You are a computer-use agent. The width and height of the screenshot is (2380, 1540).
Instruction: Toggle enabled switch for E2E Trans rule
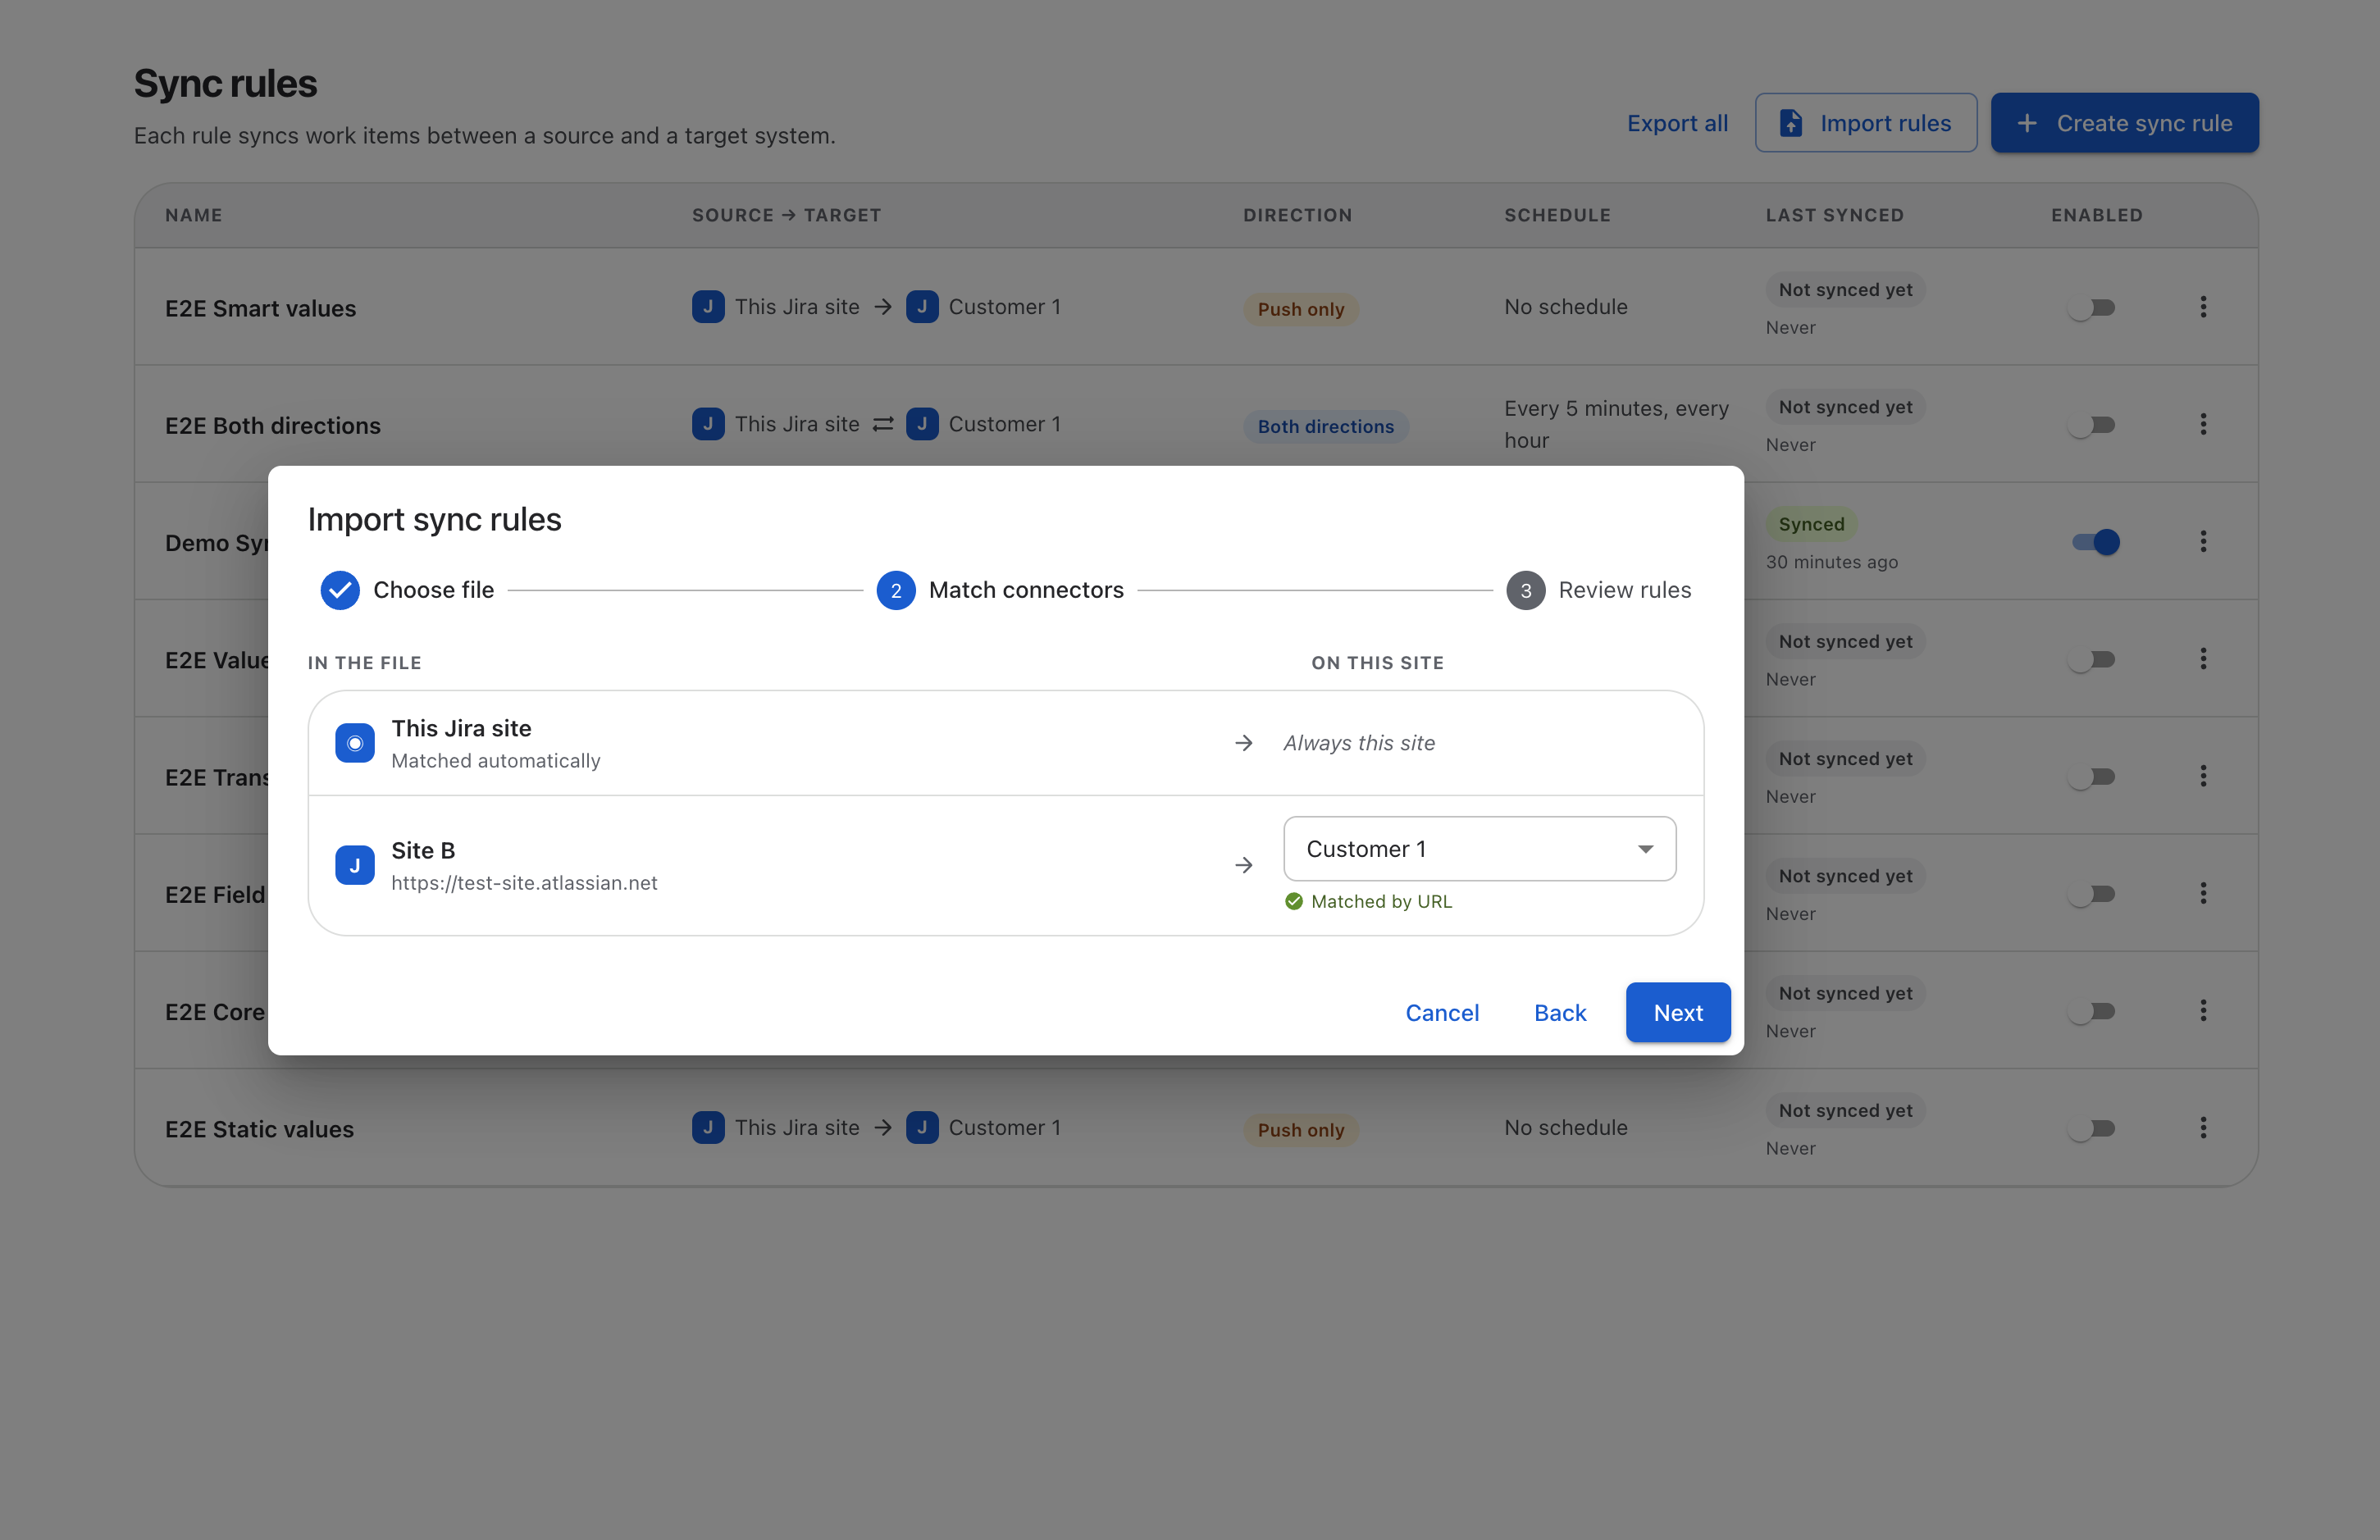click(2093, 777)
